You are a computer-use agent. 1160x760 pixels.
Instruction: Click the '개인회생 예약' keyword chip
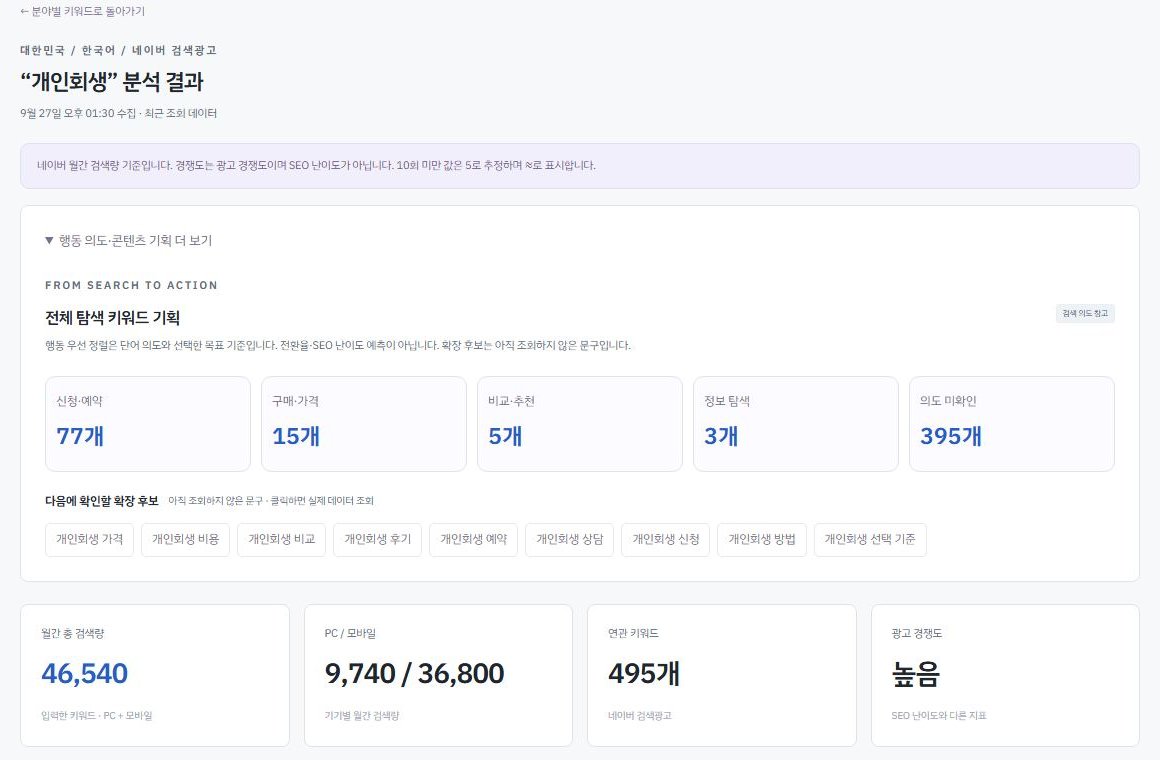pyautogui.click(x=473, y=539)
